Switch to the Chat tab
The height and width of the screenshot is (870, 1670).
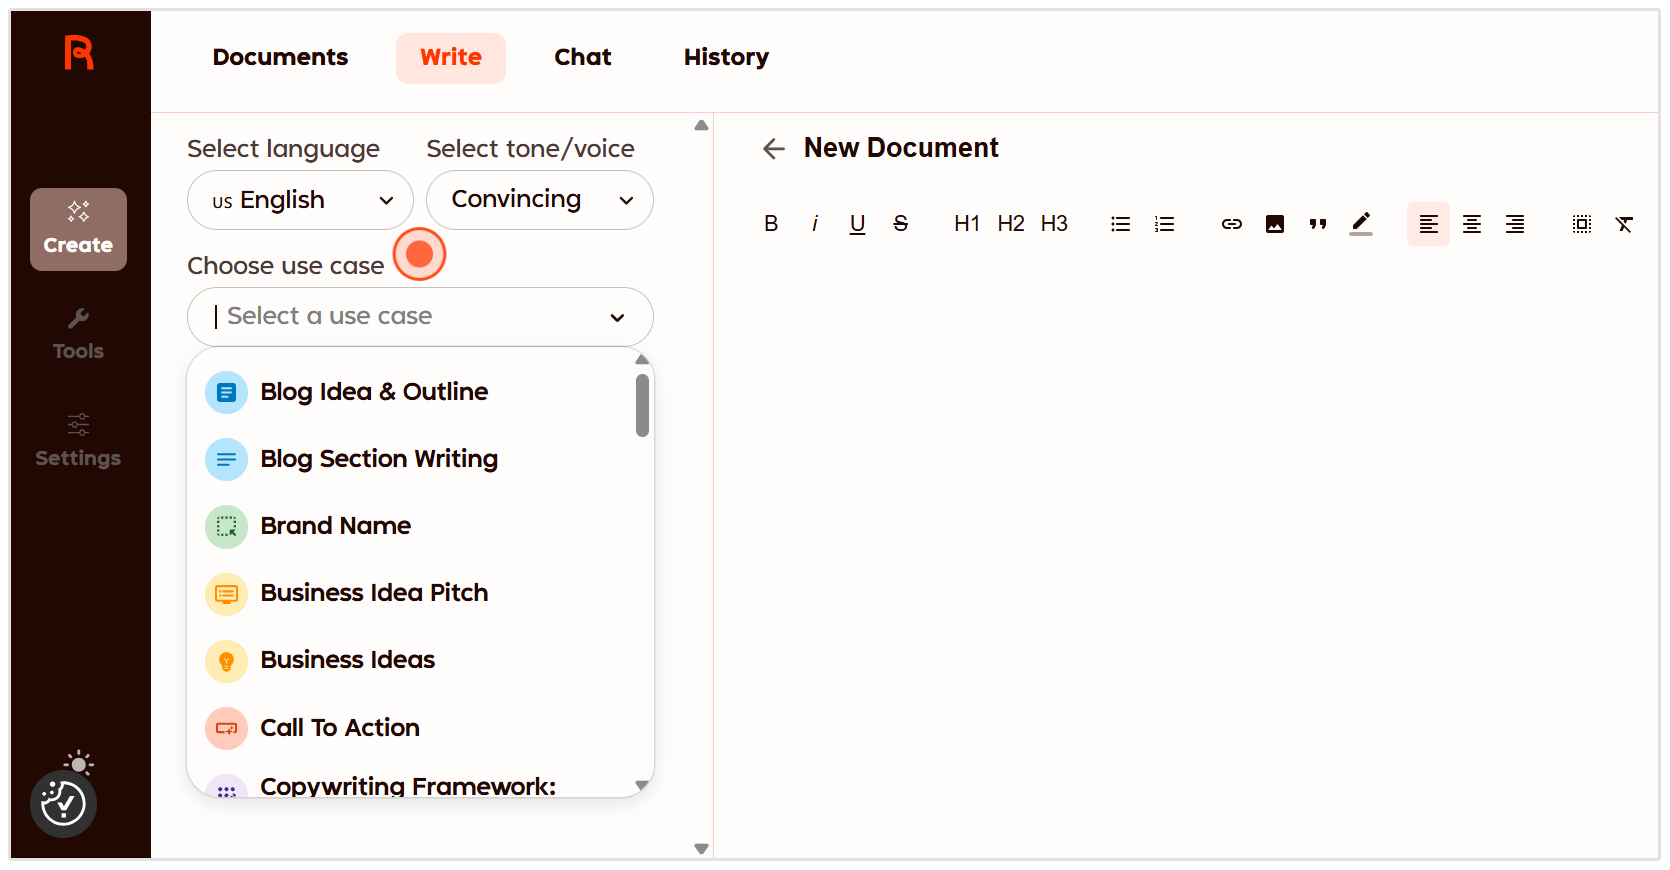pos(582,58)
